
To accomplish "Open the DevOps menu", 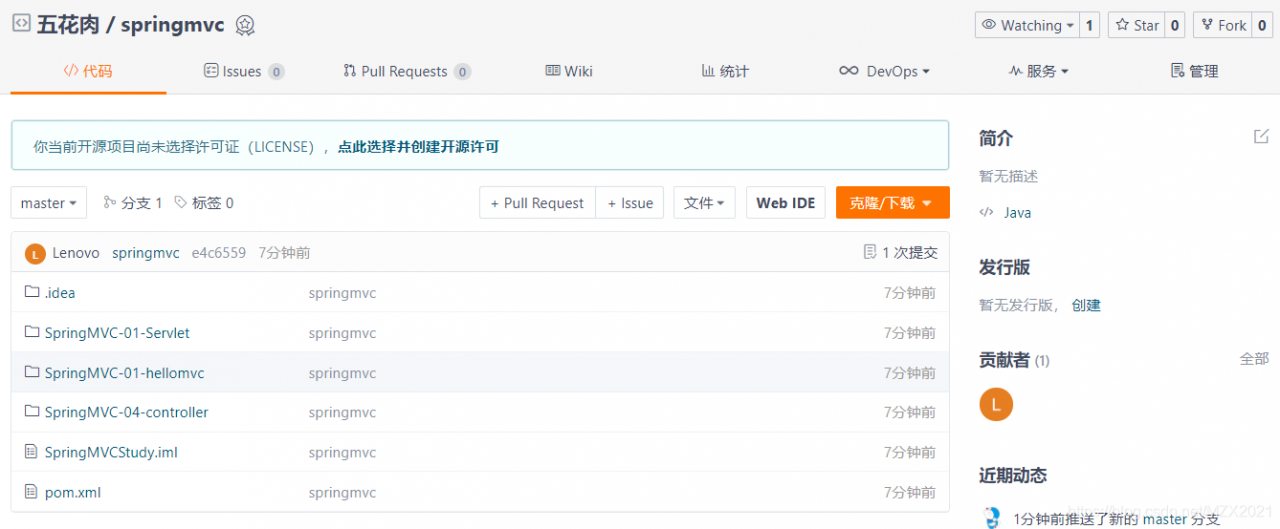I will 884,71.
